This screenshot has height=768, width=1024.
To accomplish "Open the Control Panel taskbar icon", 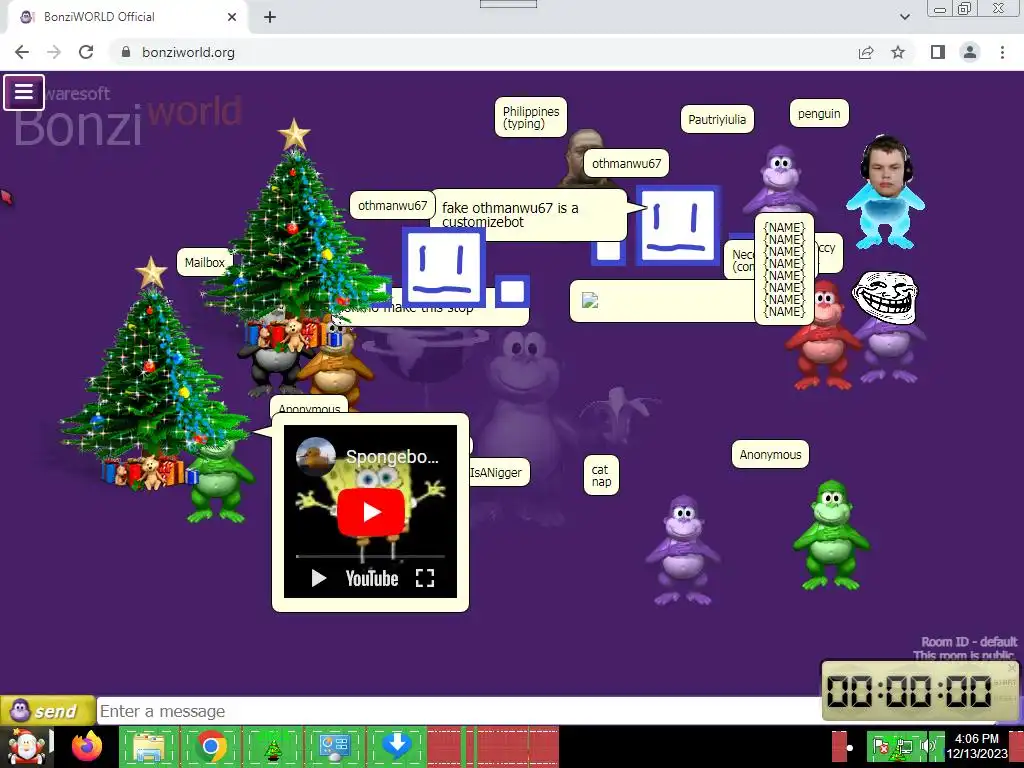I will point(334,746).
